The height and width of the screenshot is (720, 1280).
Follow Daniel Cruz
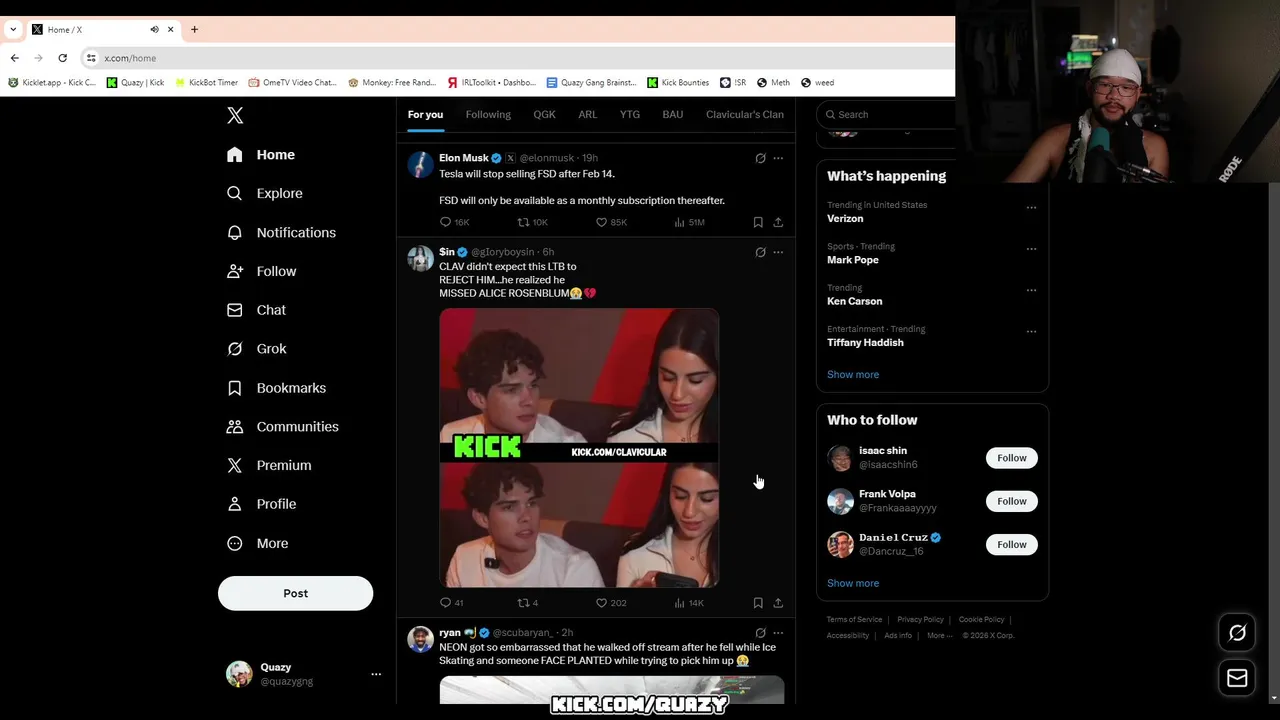tap(1011, 544)
